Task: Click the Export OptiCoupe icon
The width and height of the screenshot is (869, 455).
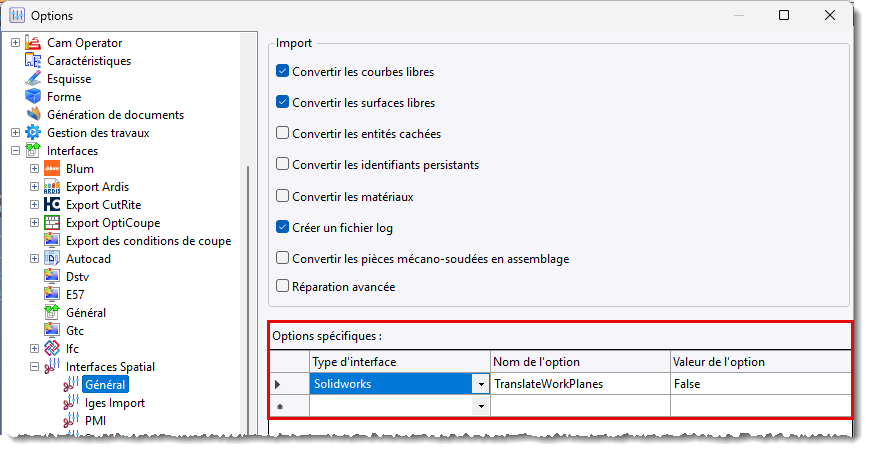Action: [x=52, y=223]
